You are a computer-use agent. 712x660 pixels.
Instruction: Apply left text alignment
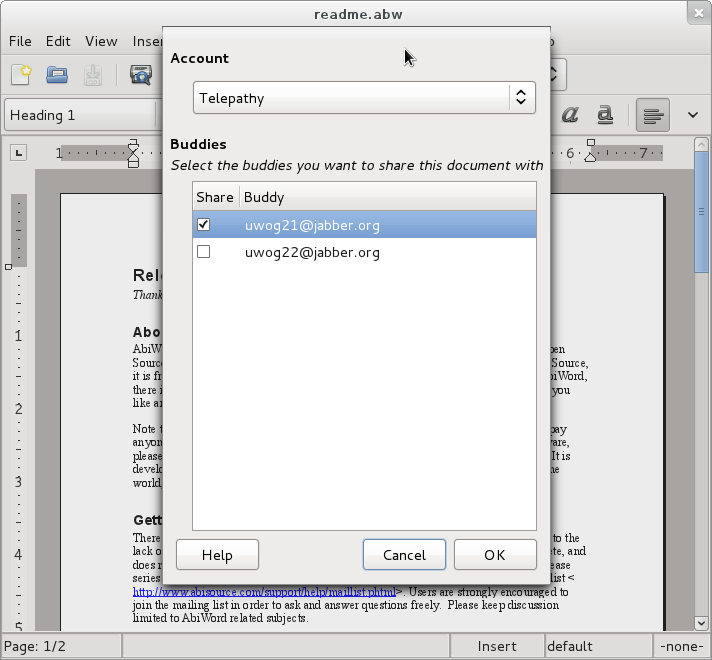click(x=653, y=115)
